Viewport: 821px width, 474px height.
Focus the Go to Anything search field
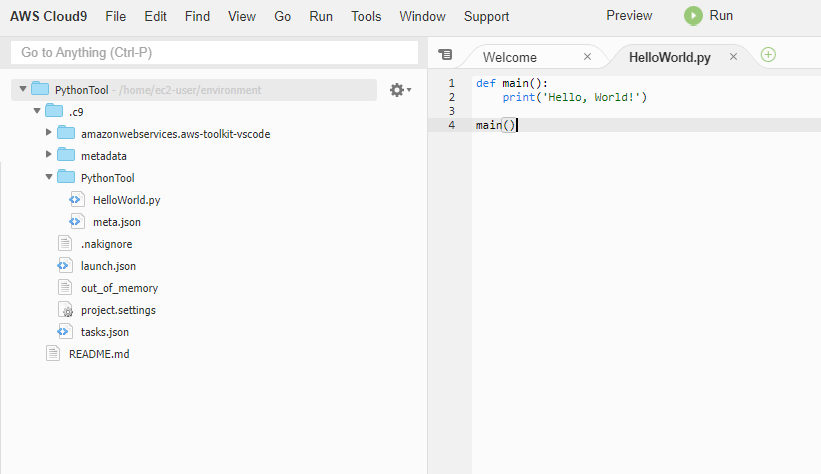214,52
